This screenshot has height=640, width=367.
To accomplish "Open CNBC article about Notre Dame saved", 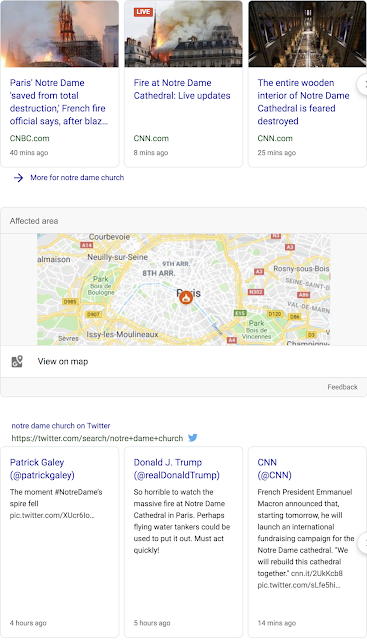I will click(59, 102).
